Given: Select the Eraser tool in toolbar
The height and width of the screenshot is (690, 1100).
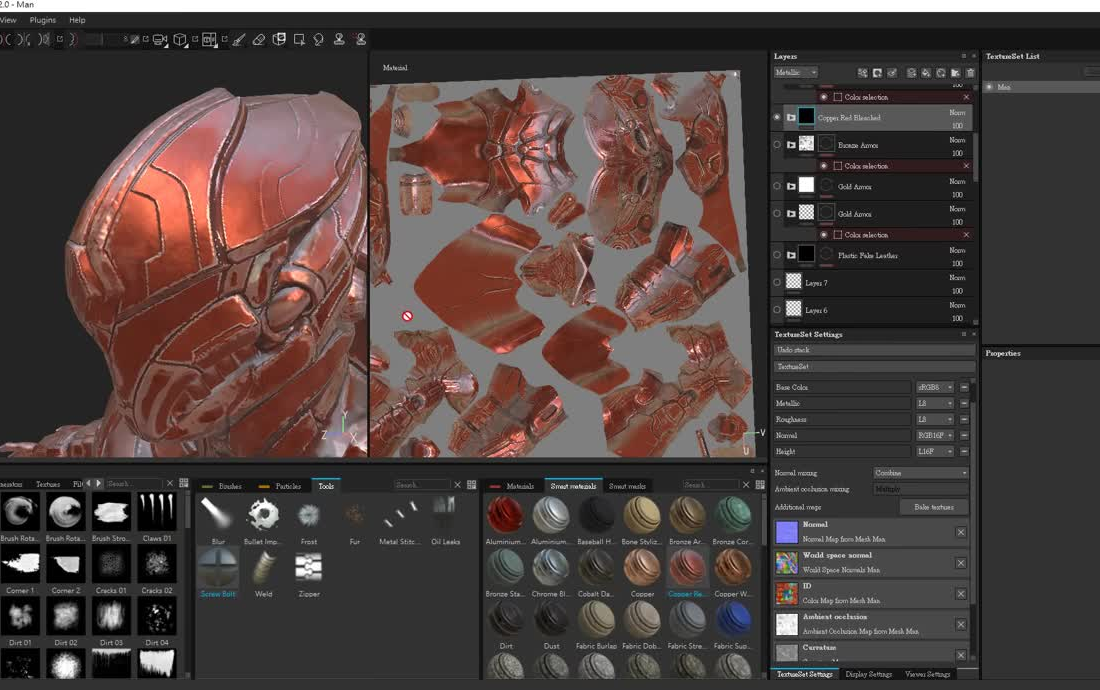Looking at the screenshot, I should pos(258,40).
